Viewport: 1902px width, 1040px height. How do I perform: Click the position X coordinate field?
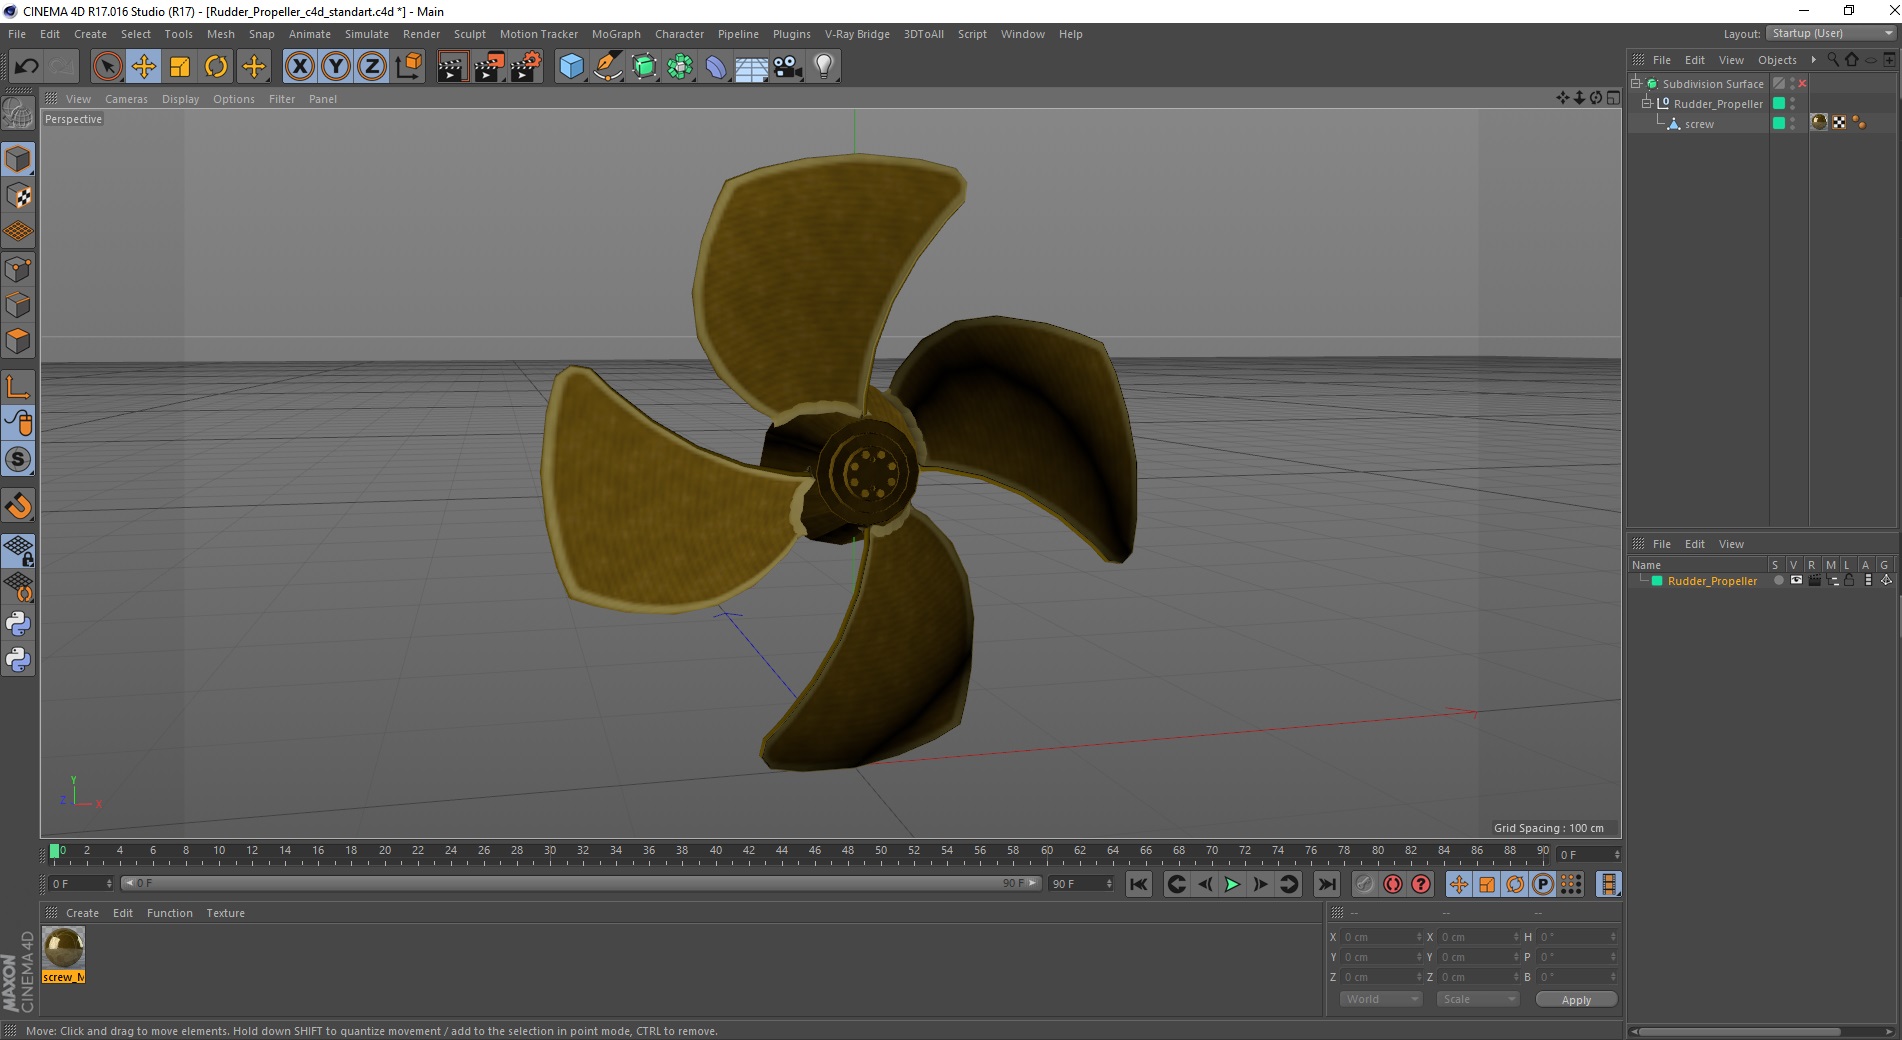tap(1381, 937)
